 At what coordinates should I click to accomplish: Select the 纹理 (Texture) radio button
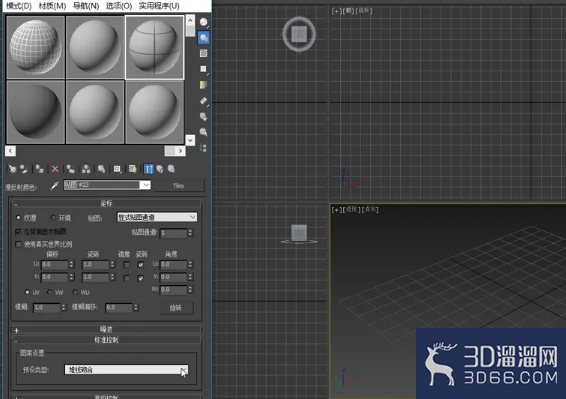[x=18, y=218]
